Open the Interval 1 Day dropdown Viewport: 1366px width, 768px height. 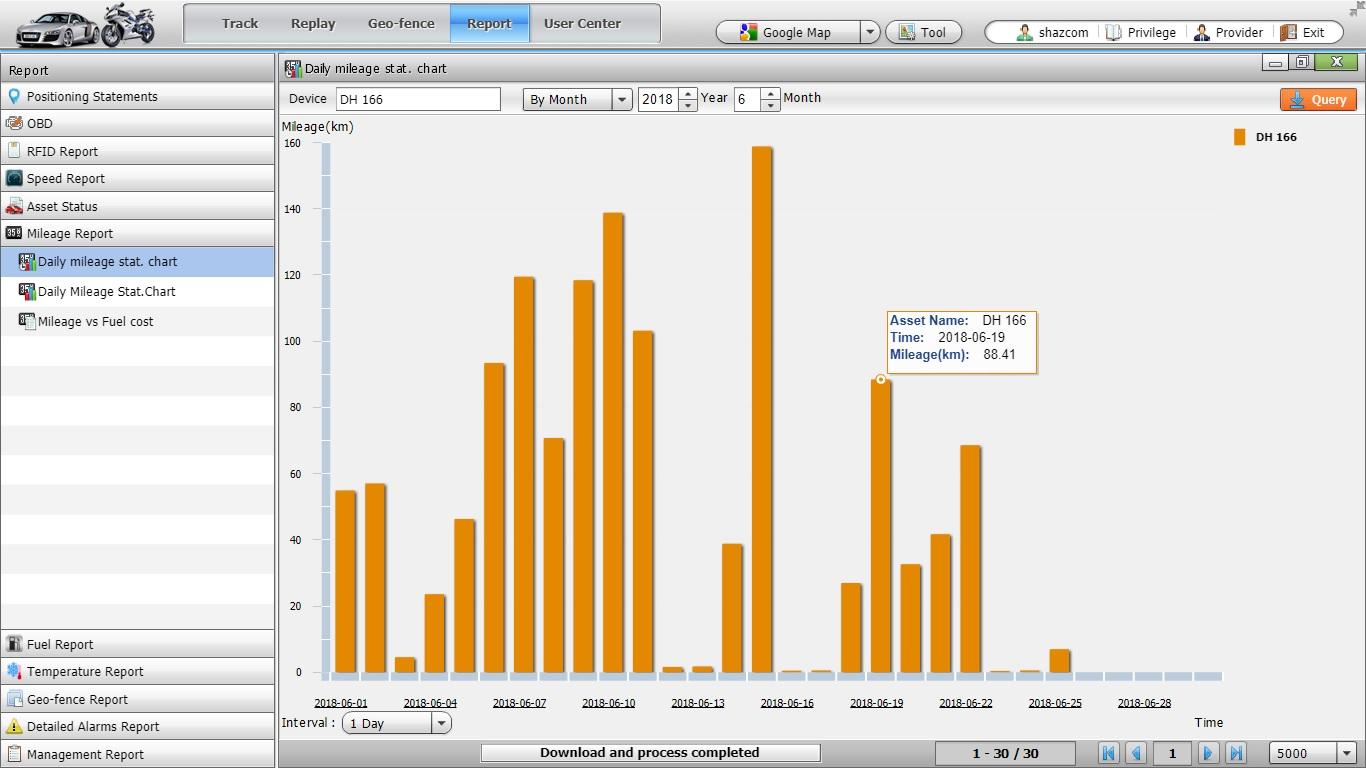pyautogui.click(x=441, y=724)
